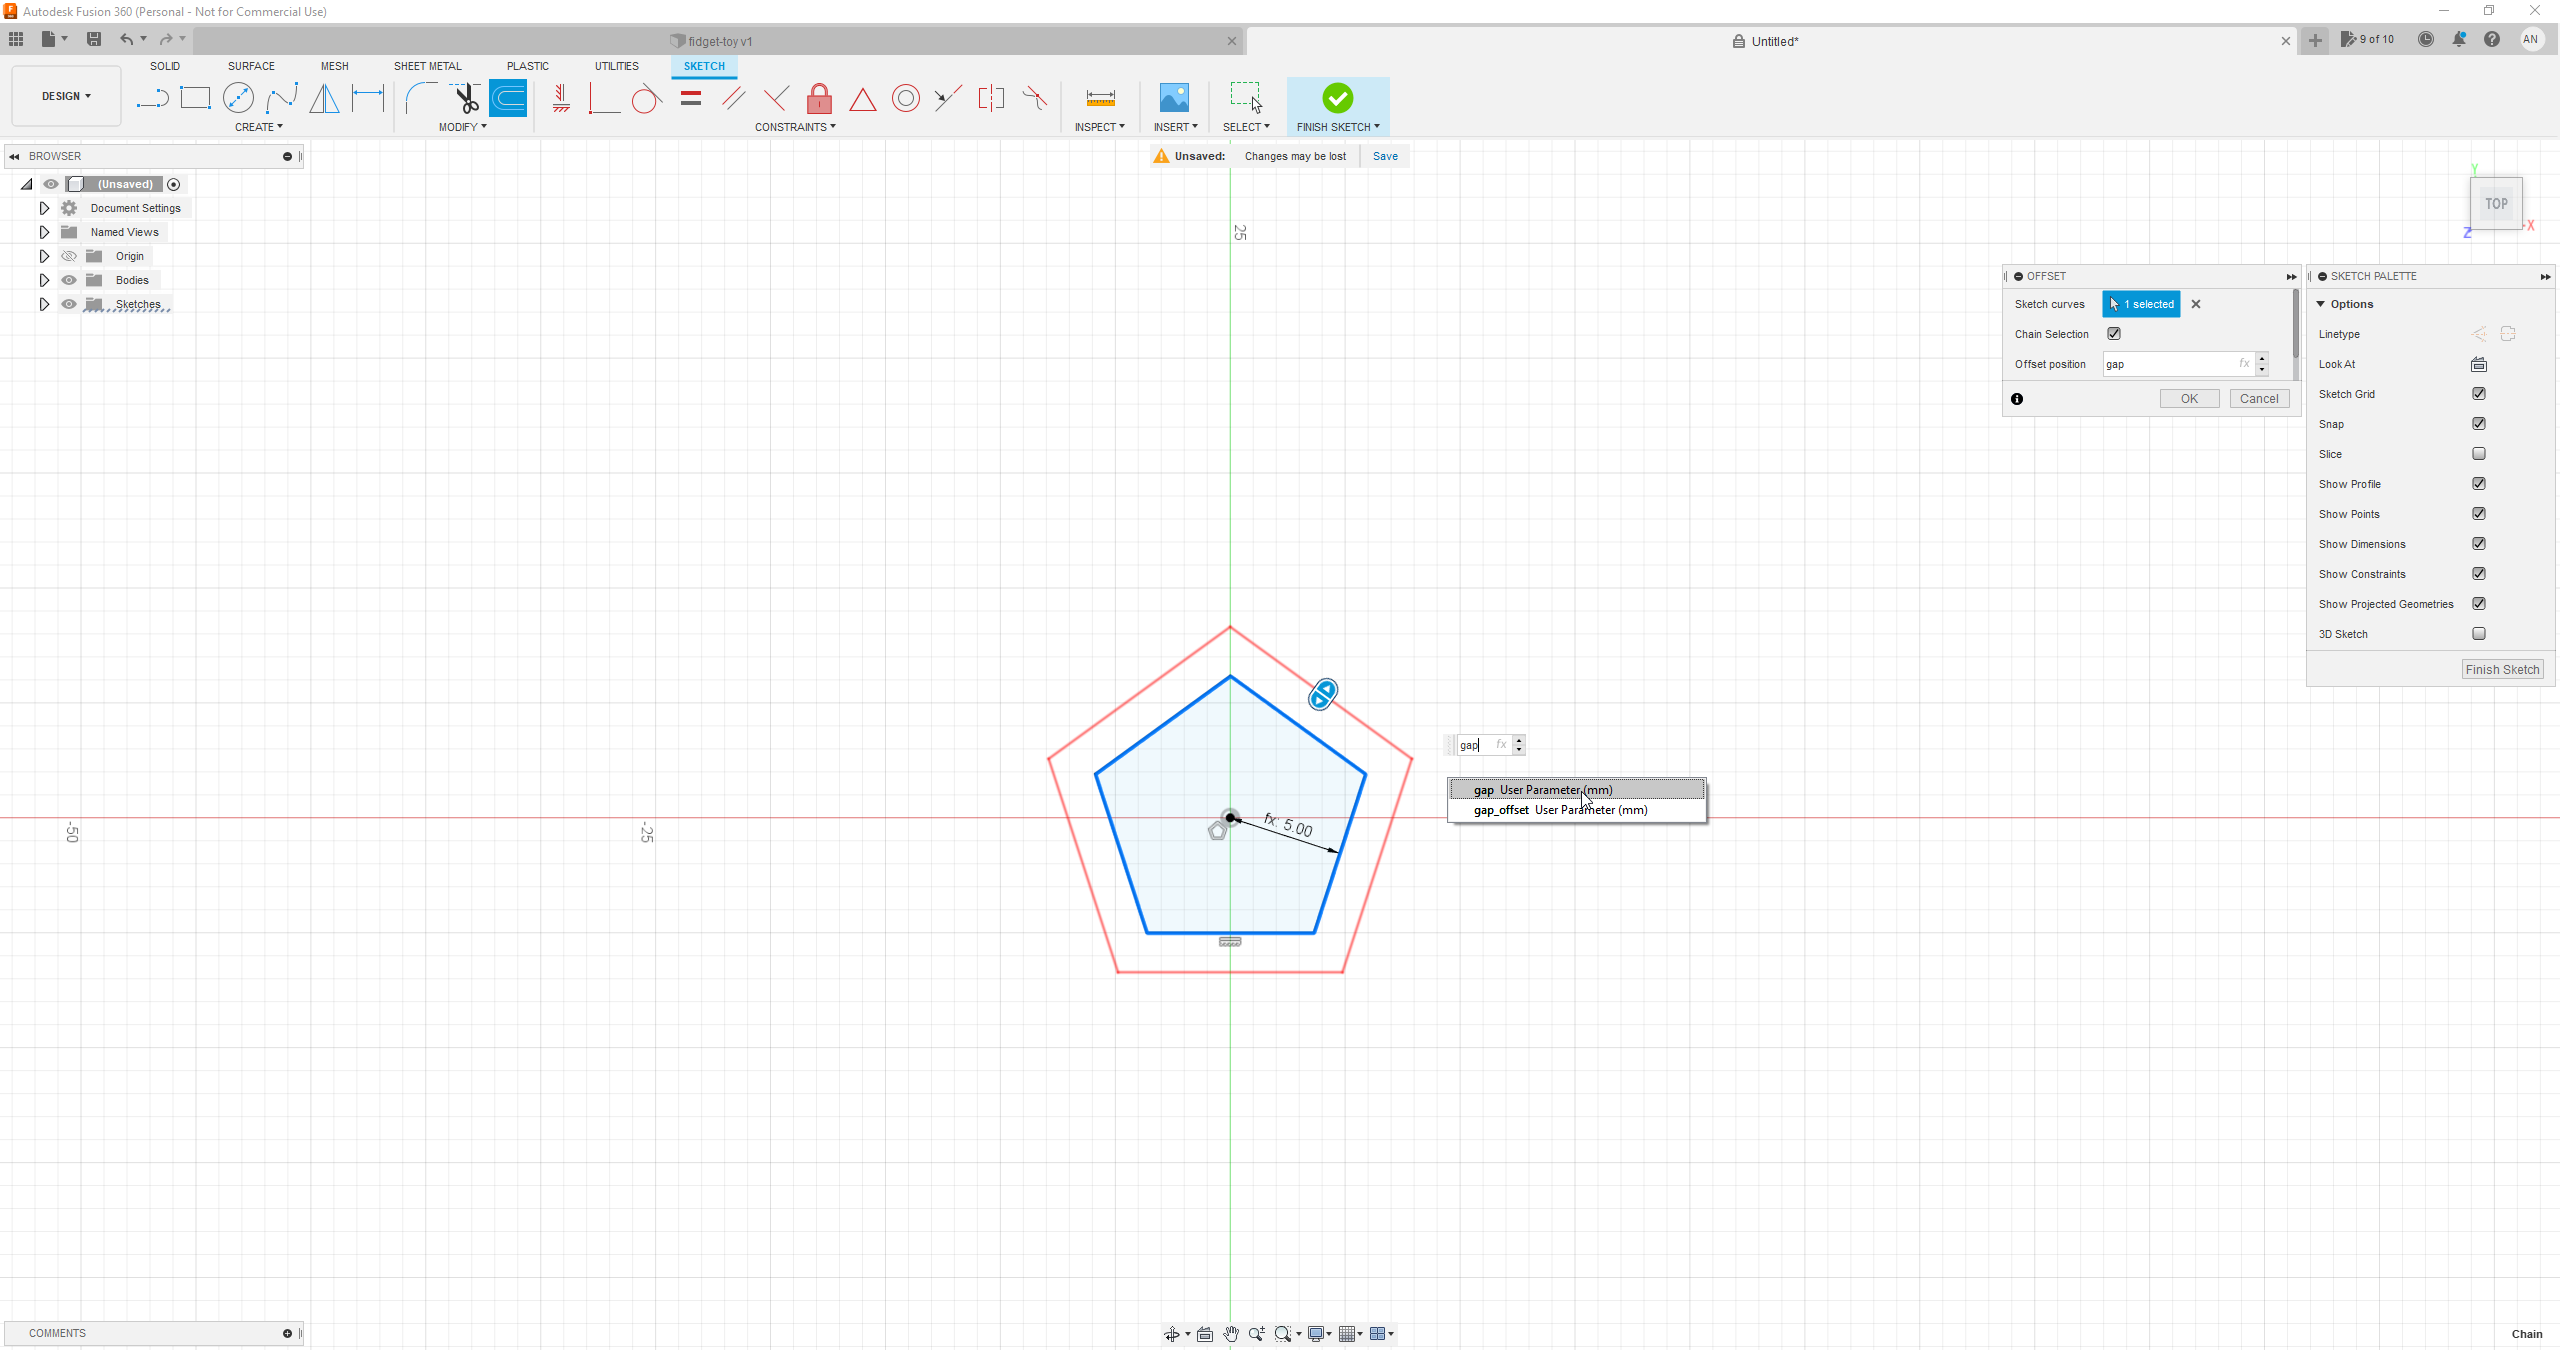Screen dimensions: 2560x1350
Task: Apply the Equal constraint
Action: point(689,98)
